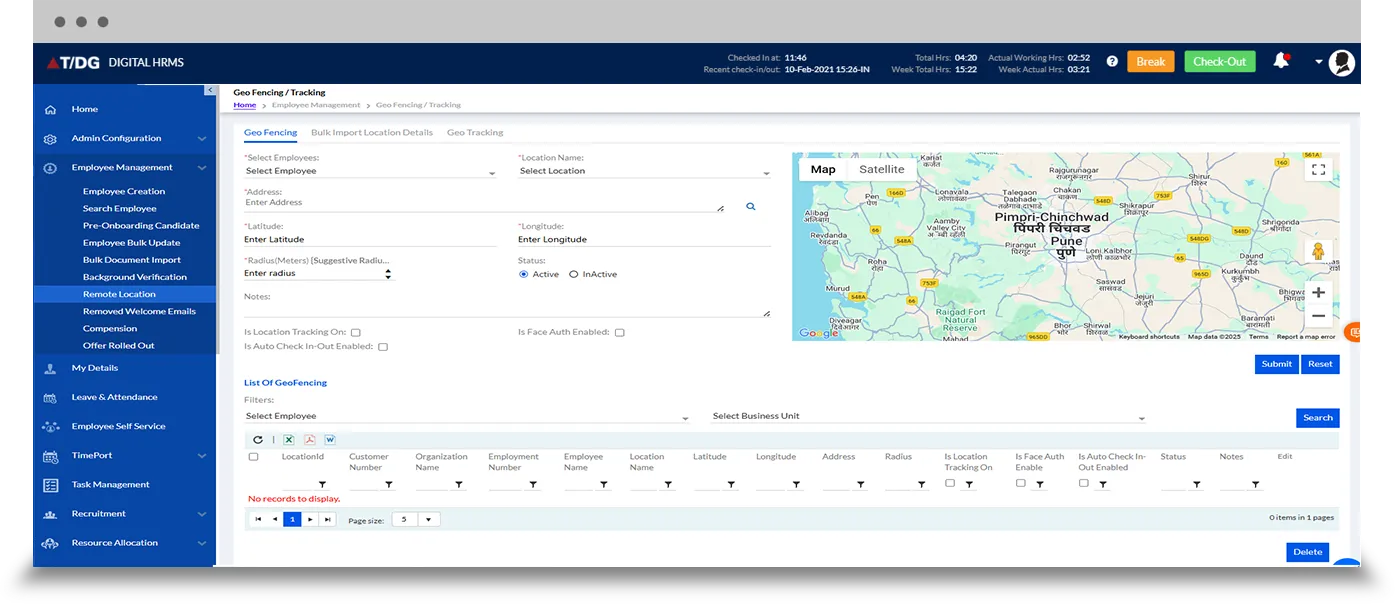The height and width of the screenshot is (604, 1395).
Task: Open the Select Business Unit filter dropdown
Action: click(x=927, y=417)
